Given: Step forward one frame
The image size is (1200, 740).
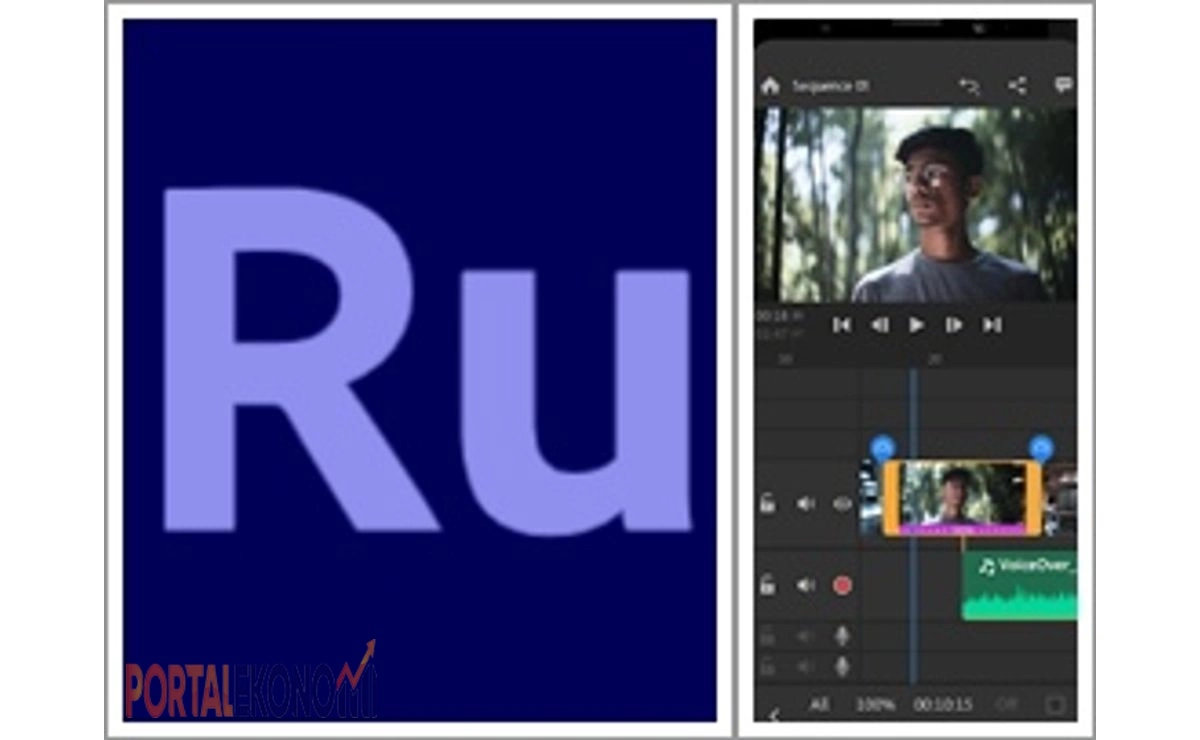Looking at the screenshot, I should [954, 325].
